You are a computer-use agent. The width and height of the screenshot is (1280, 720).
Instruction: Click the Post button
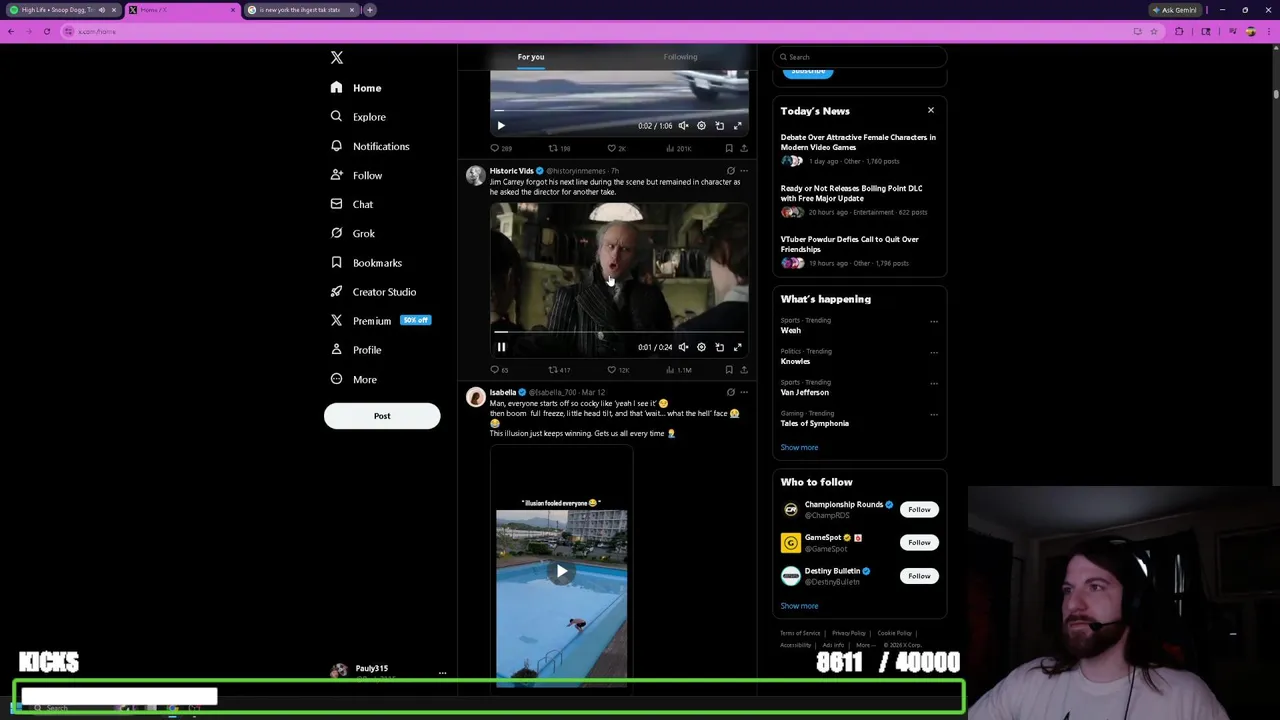[x=382, y=416]
